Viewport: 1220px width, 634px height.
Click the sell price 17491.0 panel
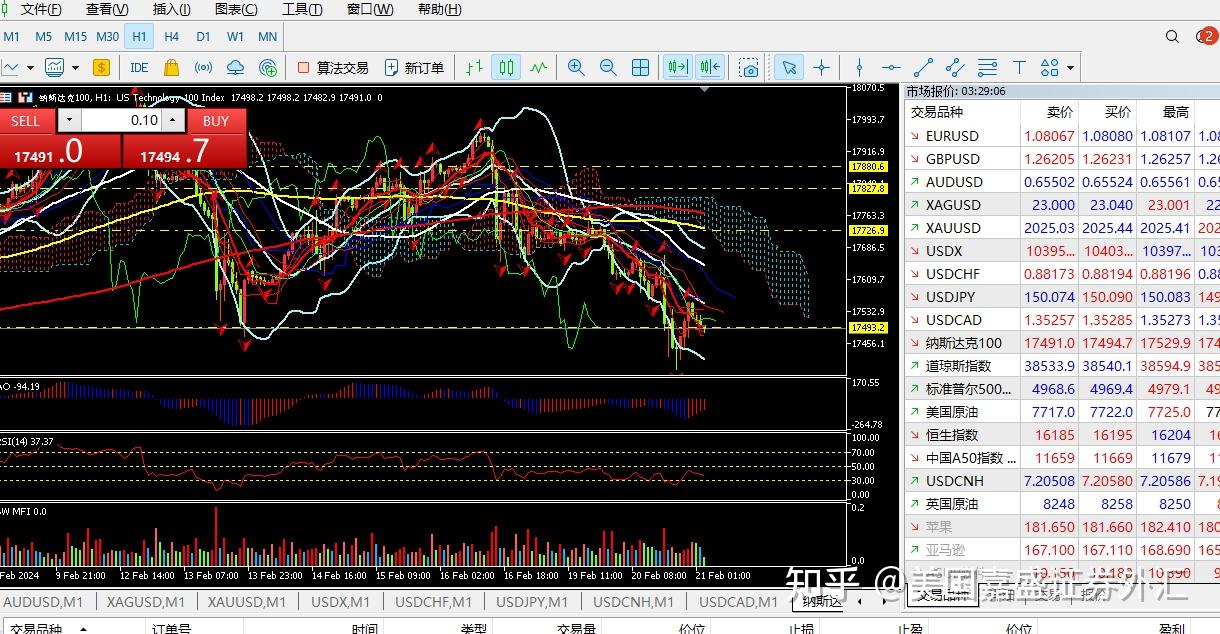click(x=60, y=152)
